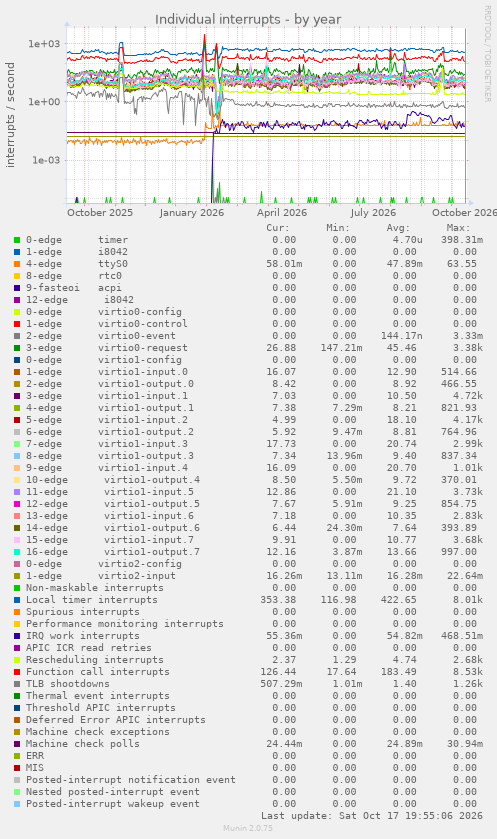Click the virtio2-input legend swatch
The height and width of the screenshot is (839, 497).
click(x=17, y=576)
